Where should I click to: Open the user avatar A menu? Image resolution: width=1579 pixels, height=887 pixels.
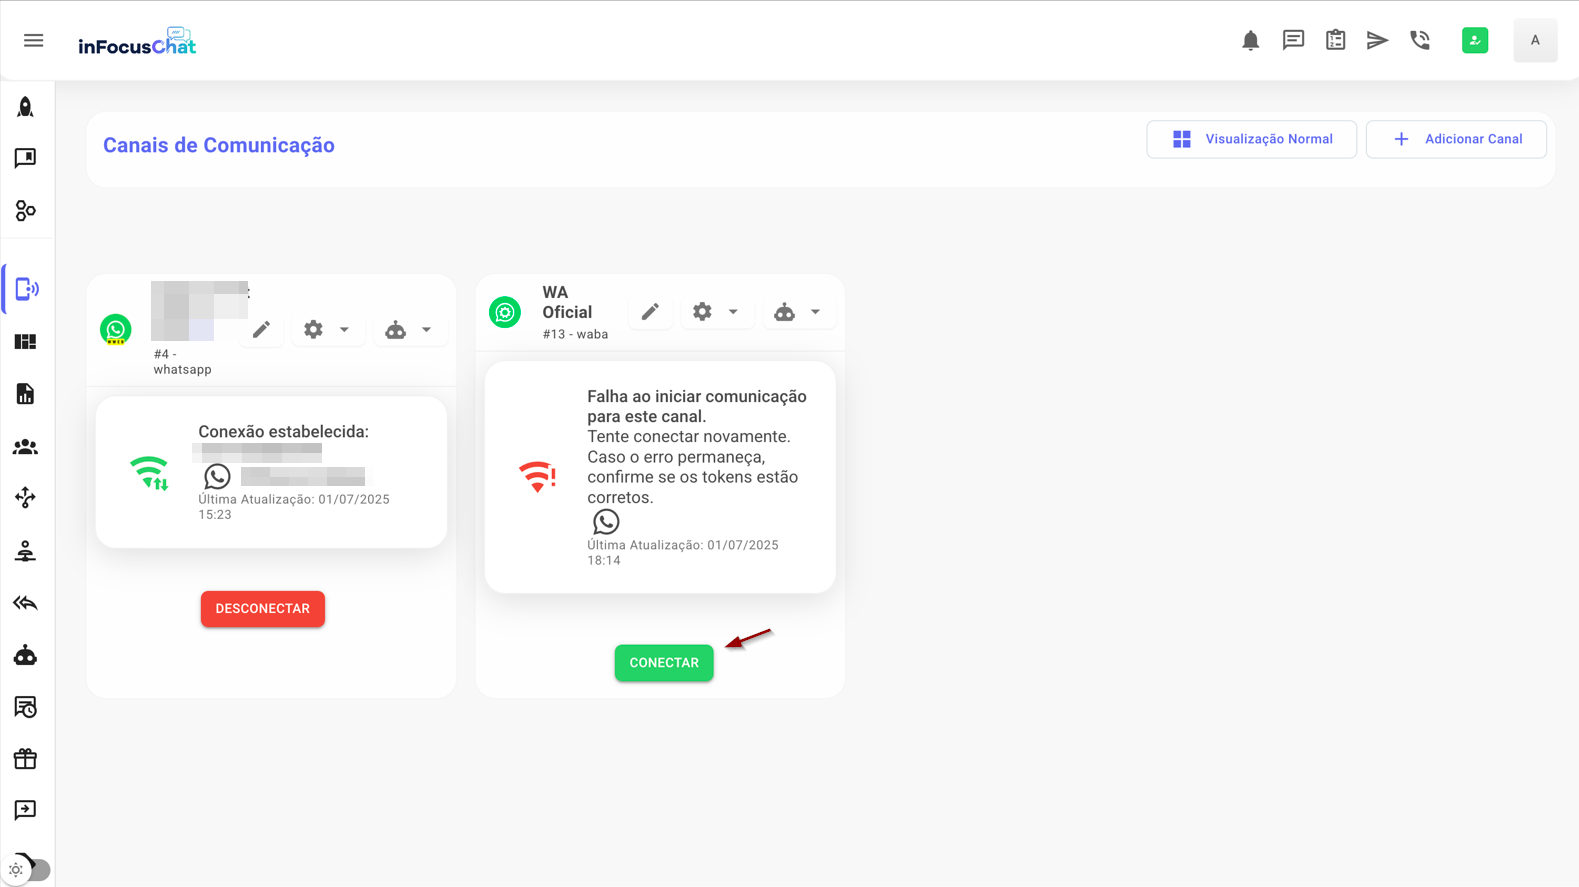pos(1534,40)
